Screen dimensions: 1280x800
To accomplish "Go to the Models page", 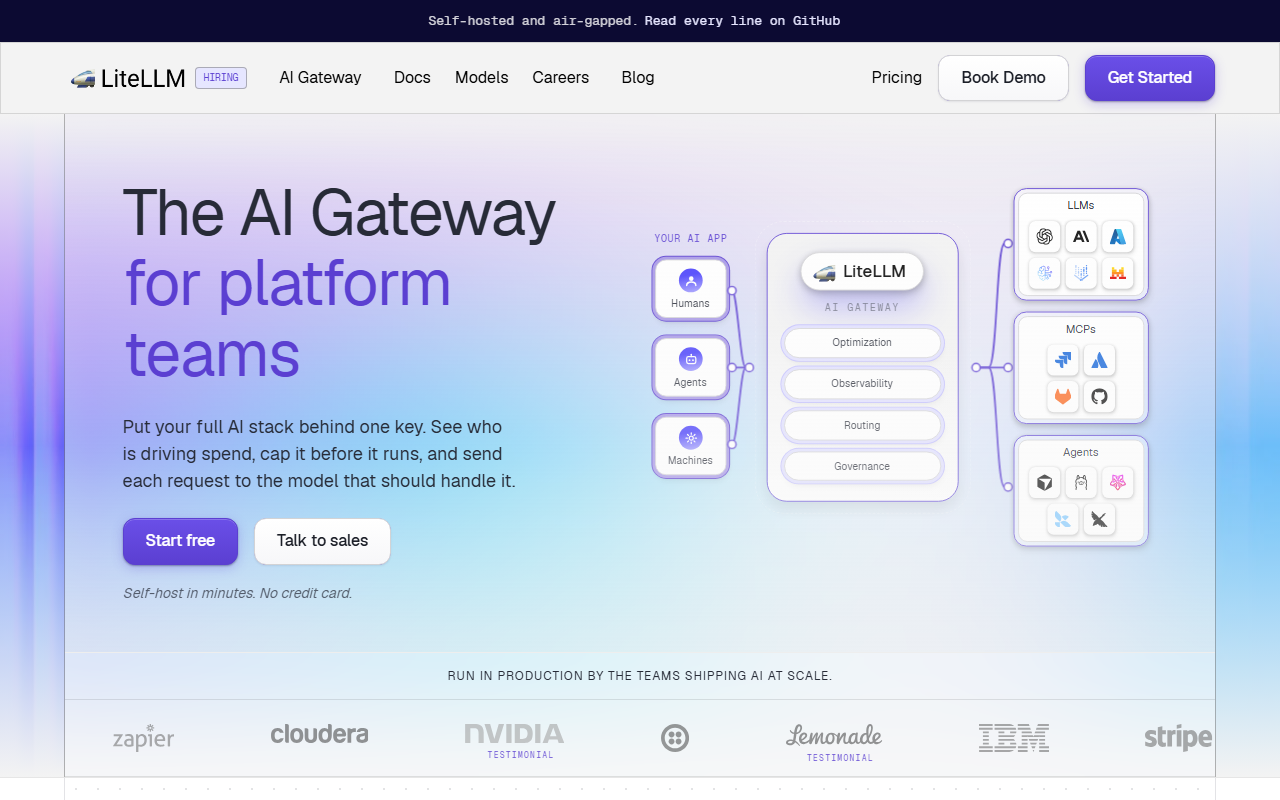I will [x=482, y=78].
